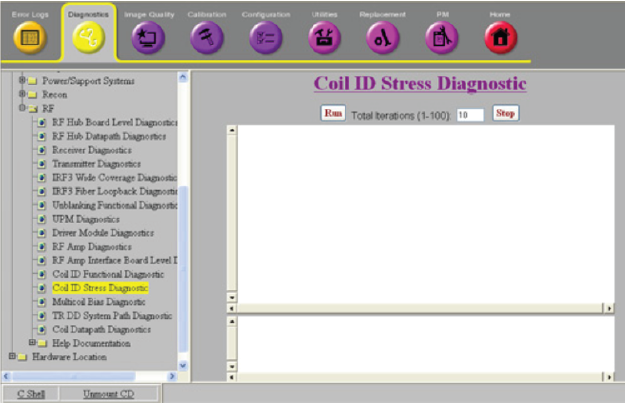Screen dimensions: 627x404
Task: Open the Utilities icon
Action: 326,39
